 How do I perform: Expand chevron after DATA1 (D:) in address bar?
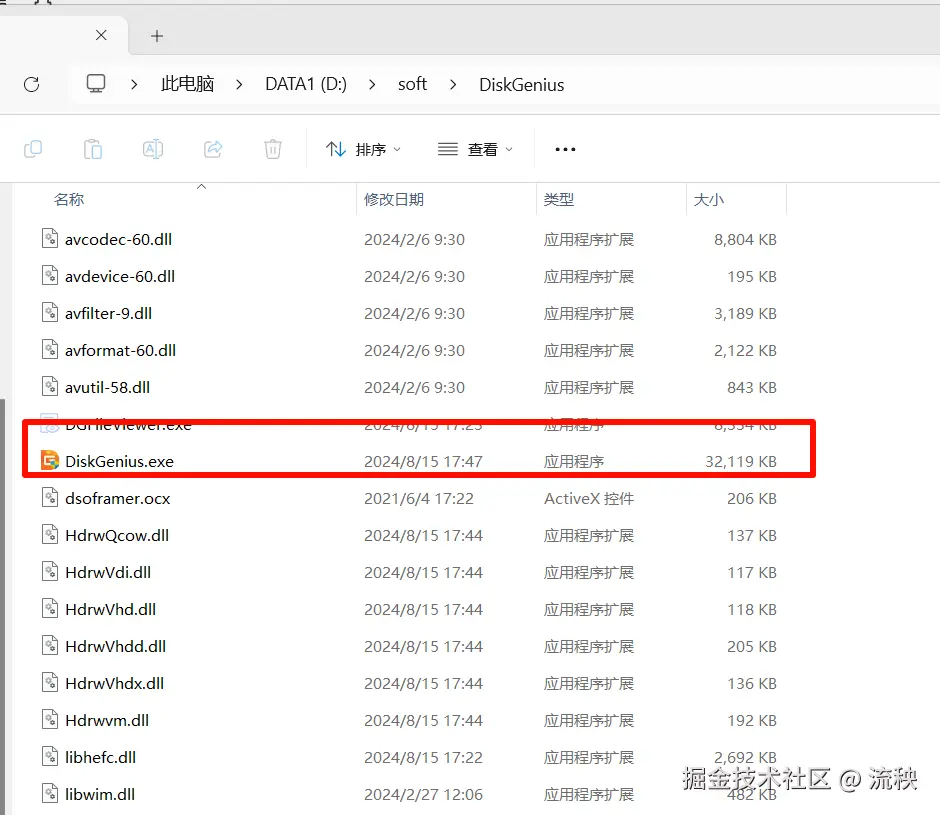tap(372, 85)
